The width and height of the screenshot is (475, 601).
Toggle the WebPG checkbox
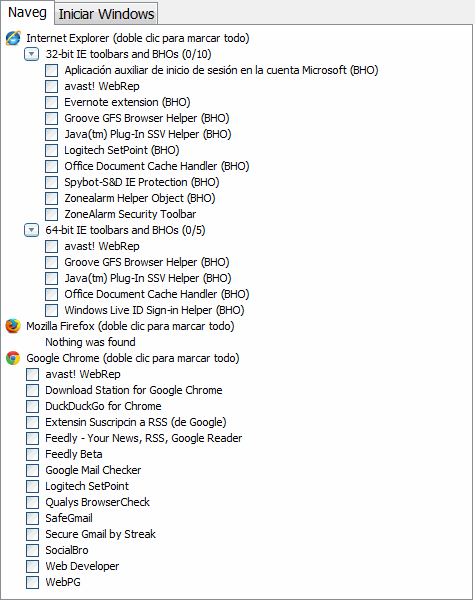click(33, 582)
